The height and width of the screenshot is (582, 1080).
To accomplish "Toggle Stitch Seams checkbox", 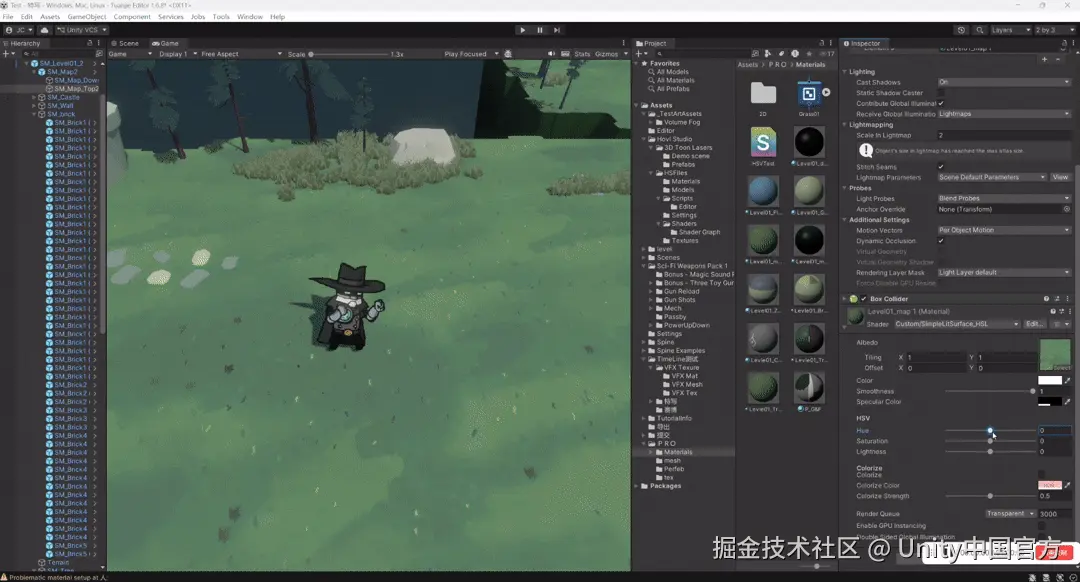I will (x=942, y=167).
